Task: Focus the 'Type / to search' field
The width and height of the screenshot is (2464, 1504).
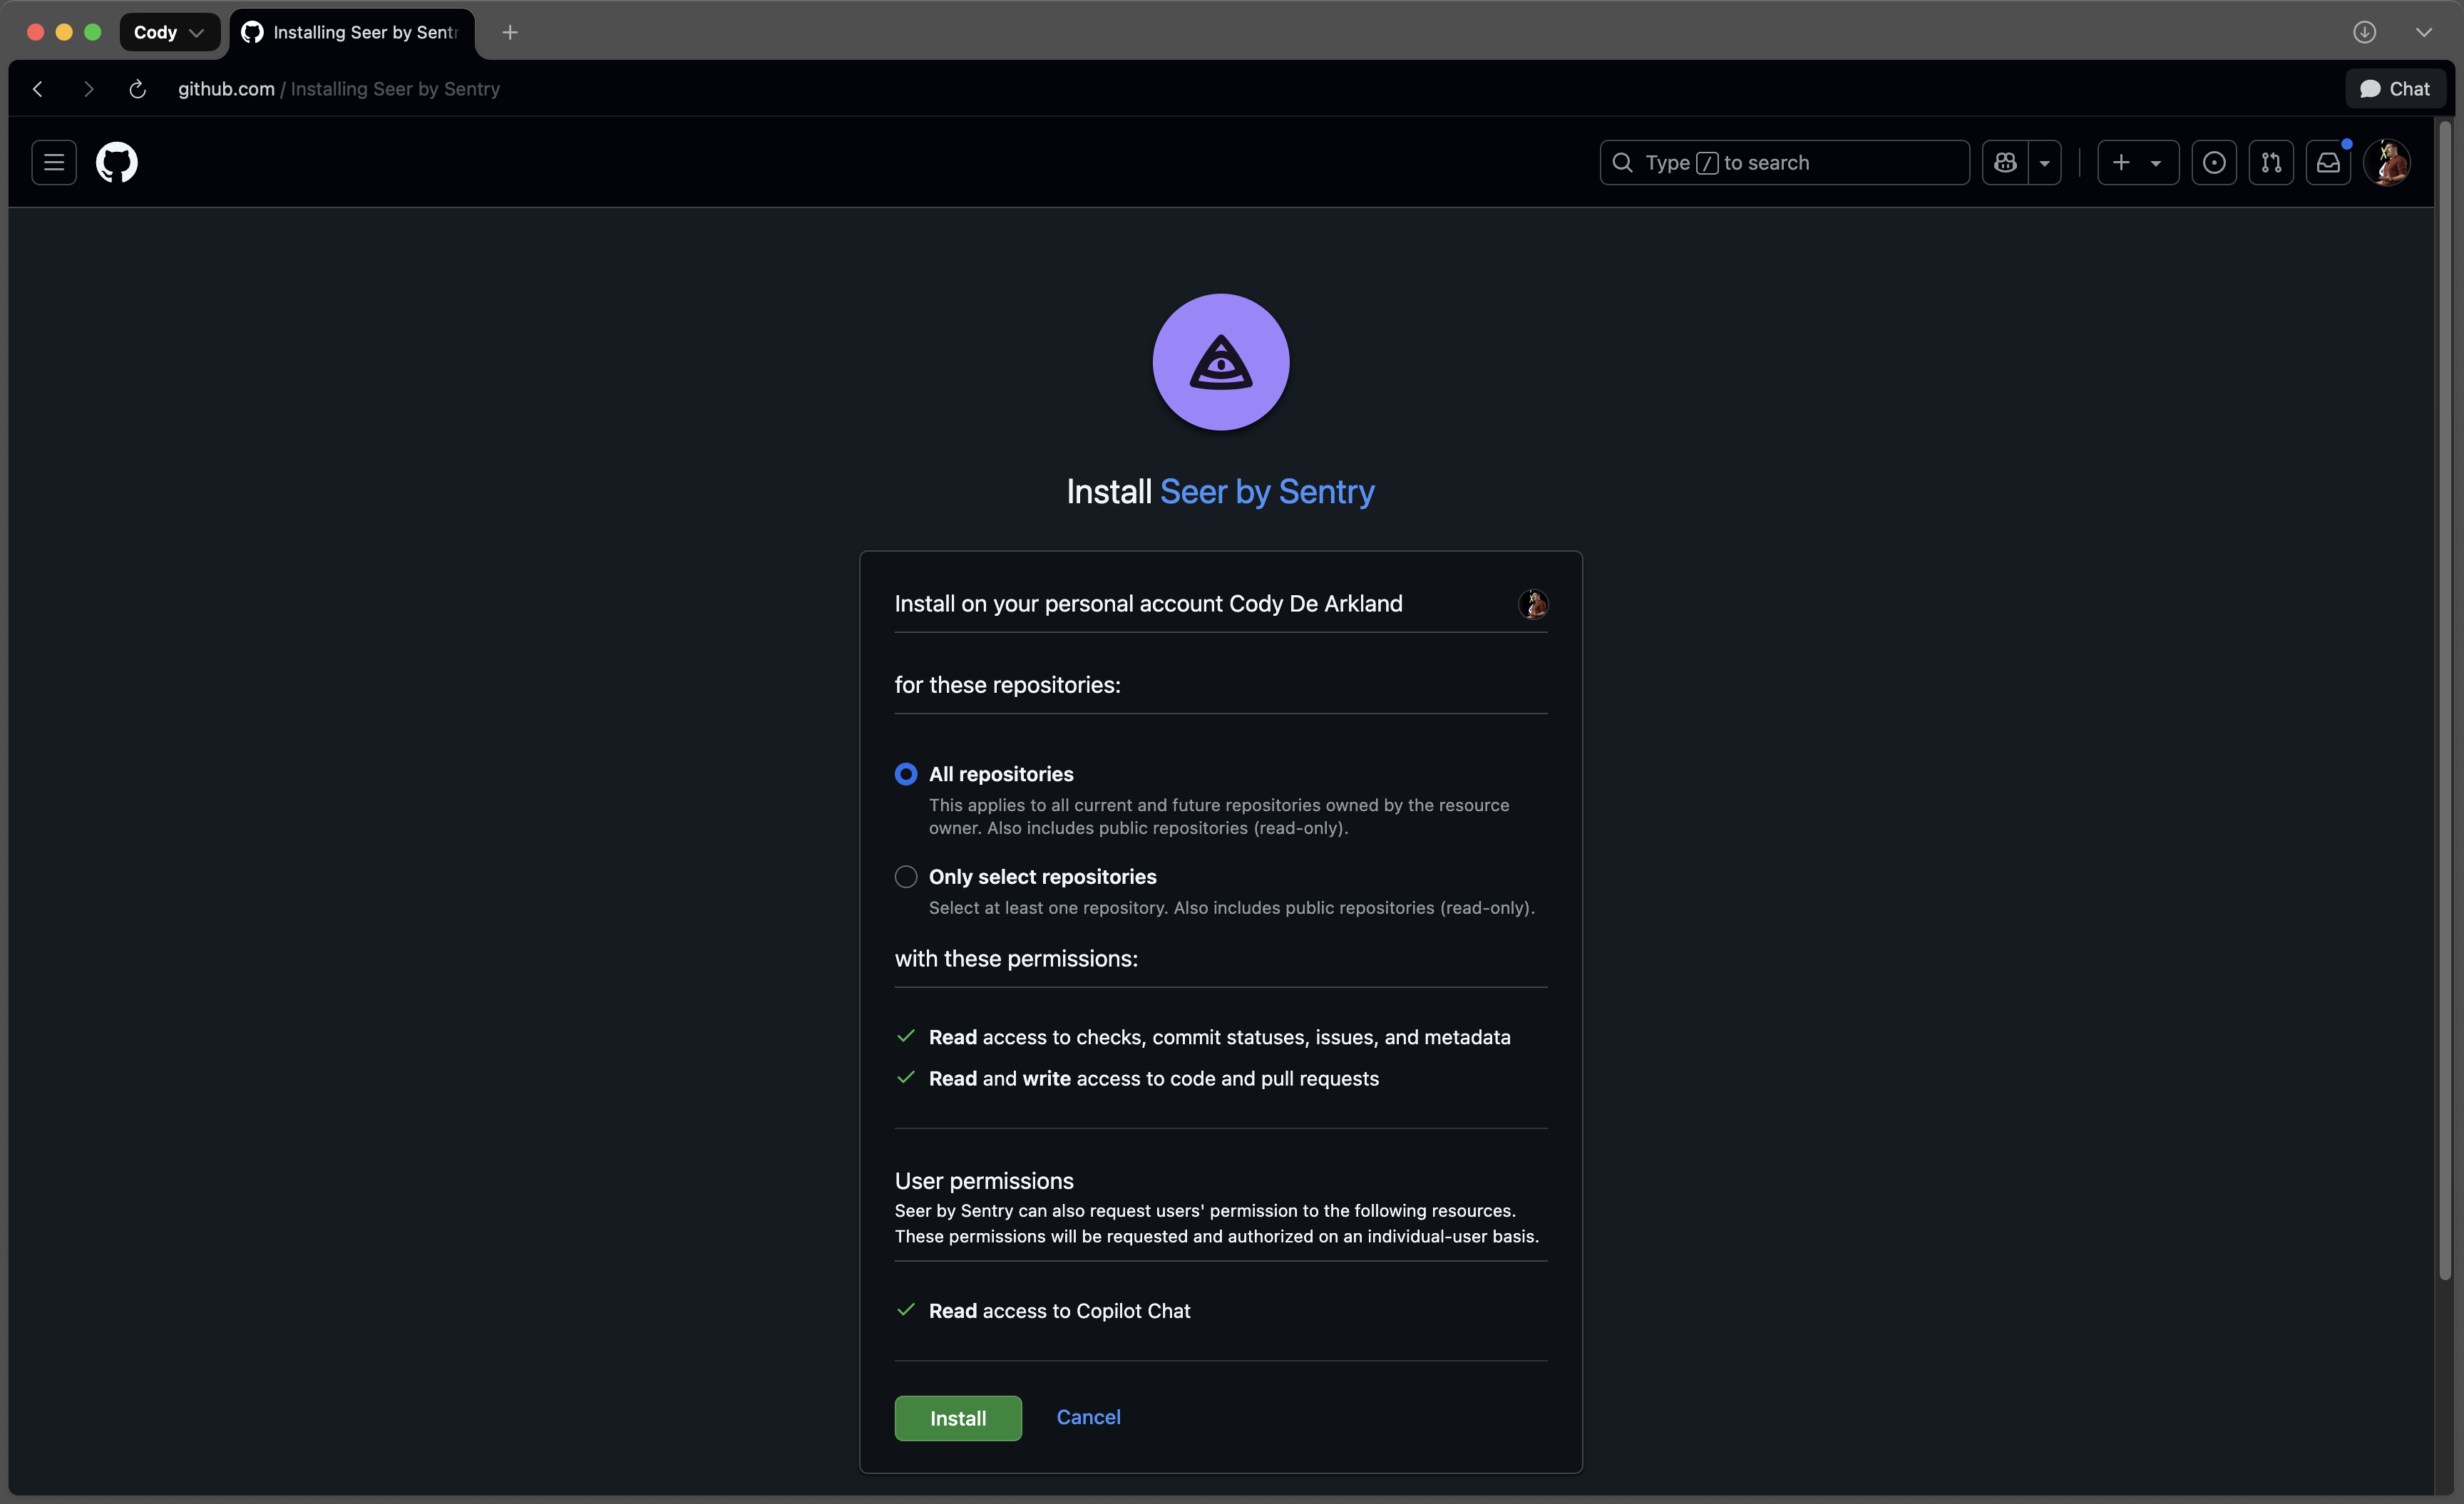Action: coord(1785,162)
